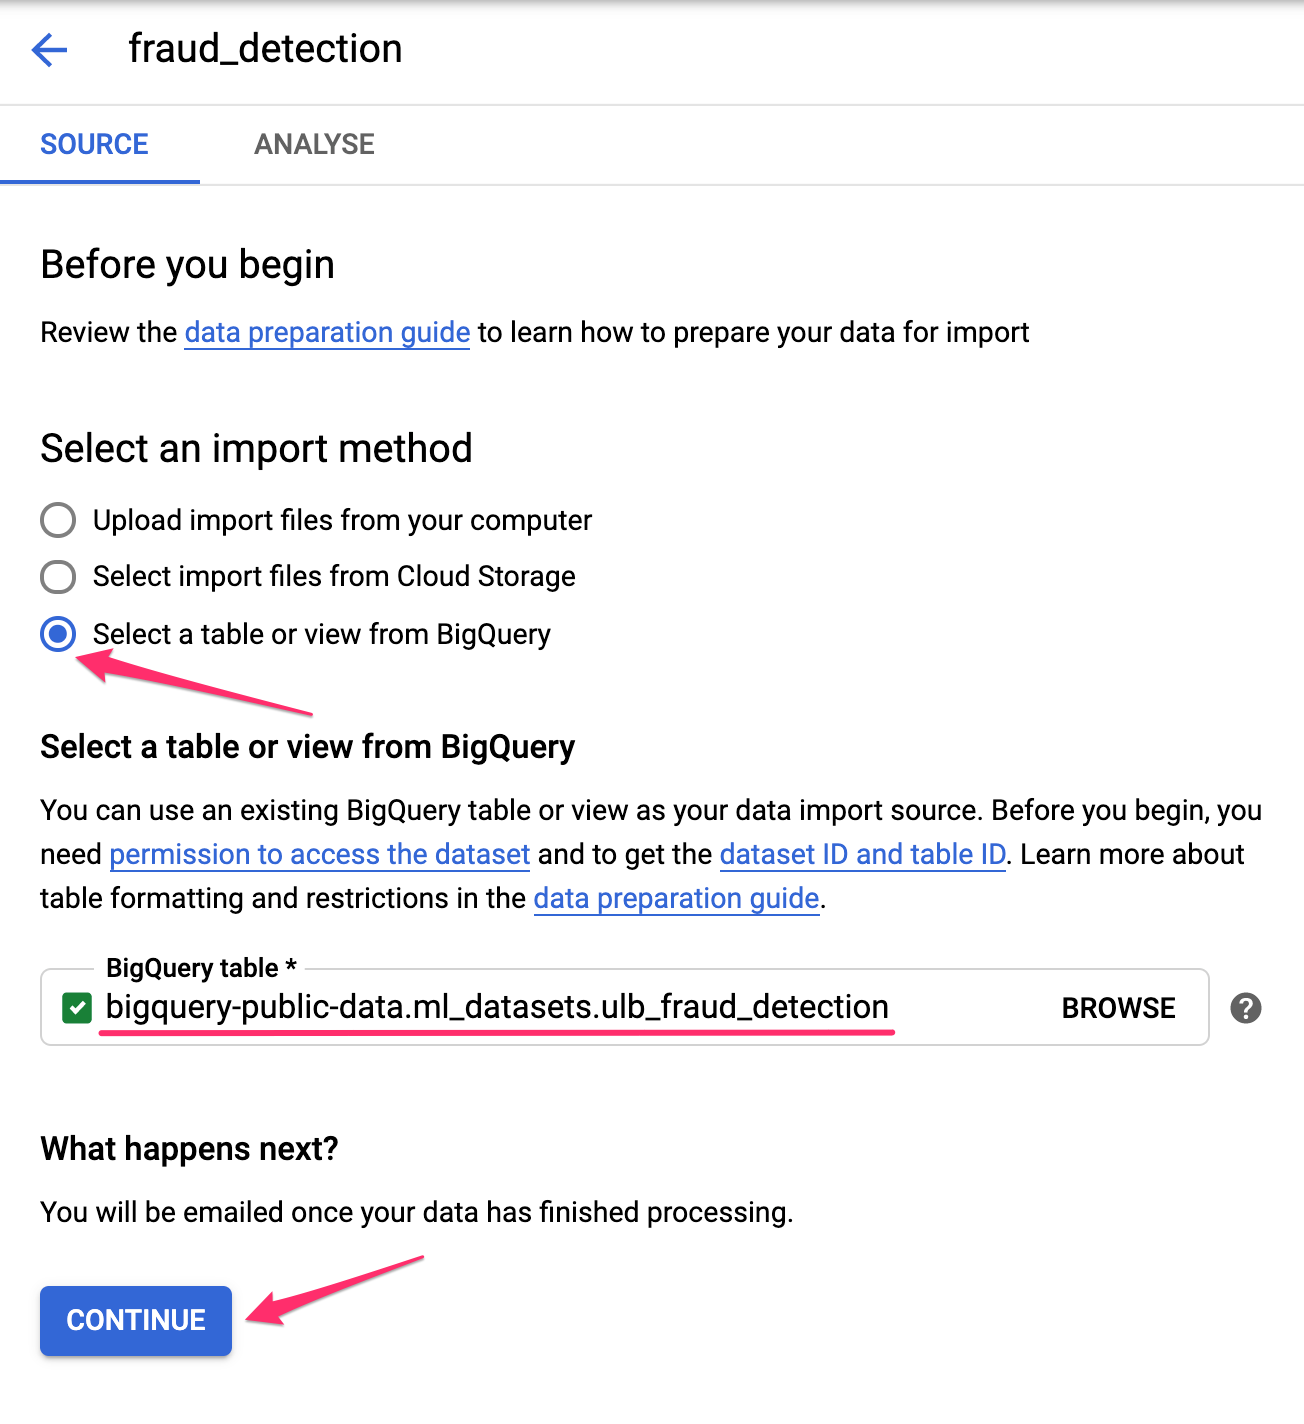The image size is (1304, 1424).
Task: Select the table or view from BigQuery option
Action: pyautogui.click(x=58, y=634)
